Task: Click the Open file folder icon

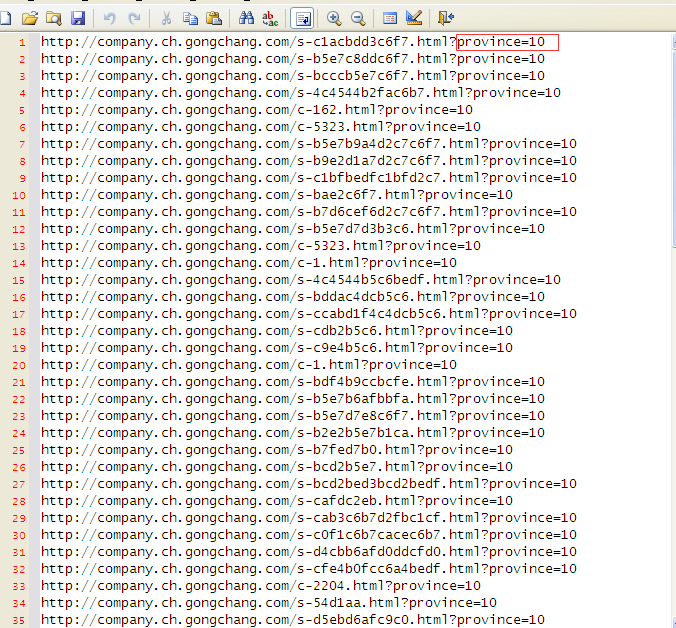Action: coord(30,18)
